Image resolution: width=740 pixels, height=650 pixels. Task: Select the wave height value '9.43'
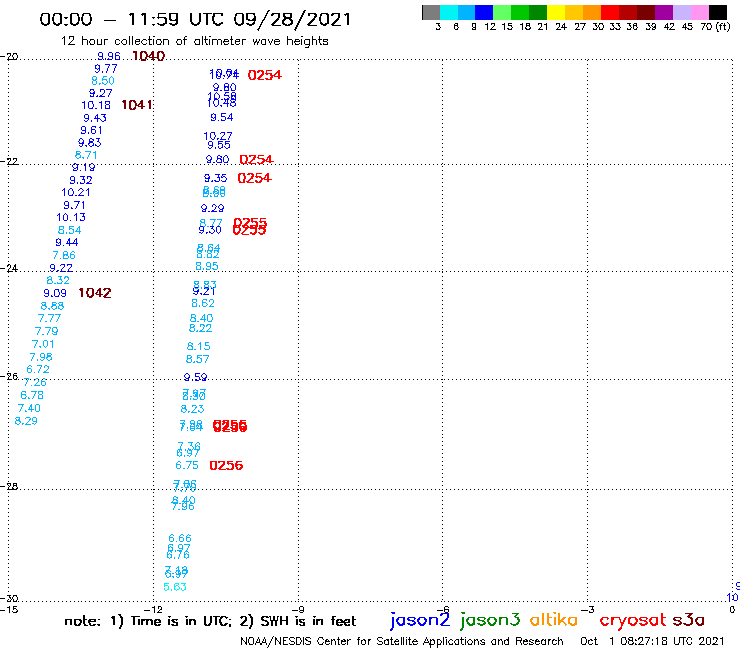(95, 118)
